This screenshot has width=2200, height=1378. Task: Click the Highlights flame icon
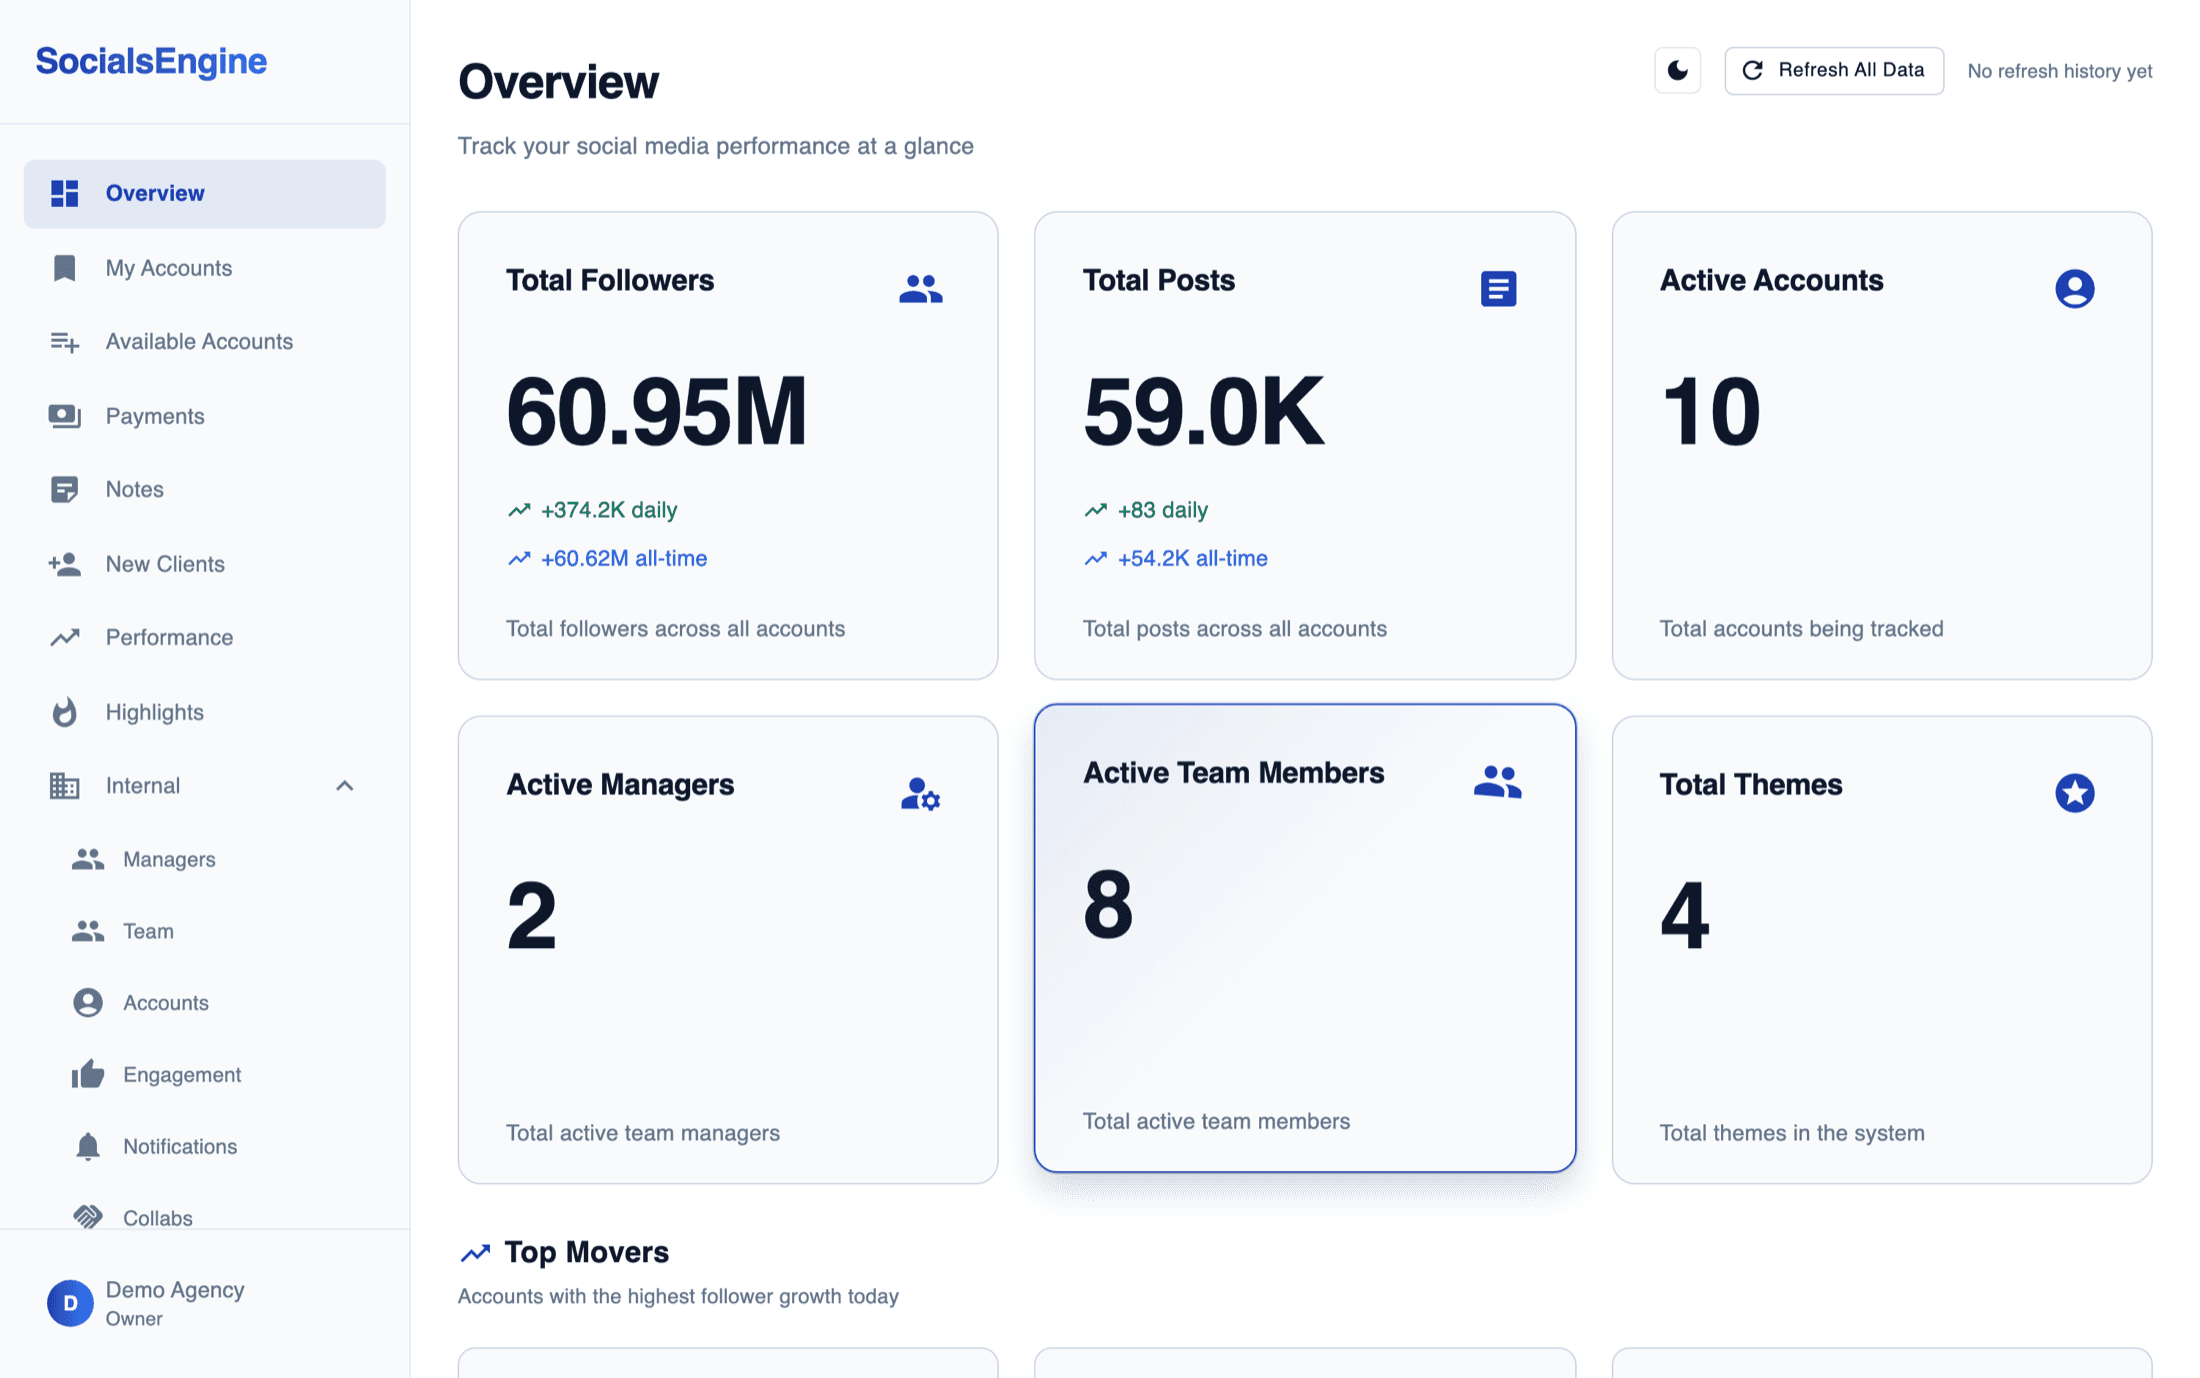point(65,712)
